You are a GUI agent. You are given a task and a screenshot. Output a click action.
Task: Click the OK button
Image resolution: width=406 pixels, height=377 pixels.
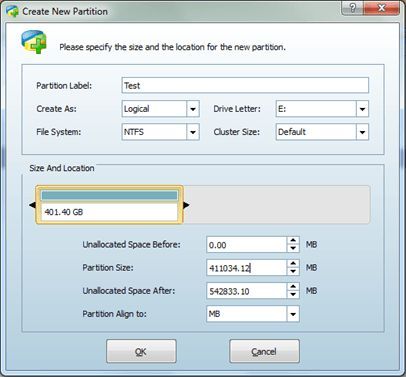pos(141,351)
